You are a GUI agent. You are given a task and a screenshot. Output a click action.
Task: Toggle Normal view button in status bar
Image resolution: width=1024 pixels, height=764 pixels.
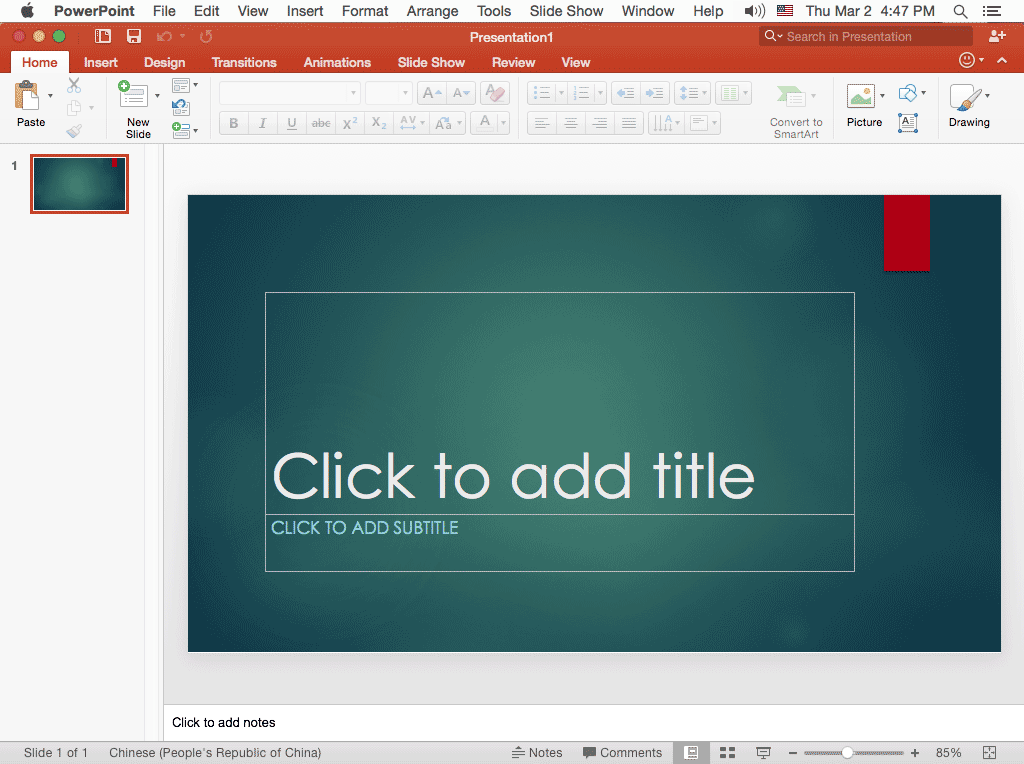pyautogui.click(x=692, y=752)
